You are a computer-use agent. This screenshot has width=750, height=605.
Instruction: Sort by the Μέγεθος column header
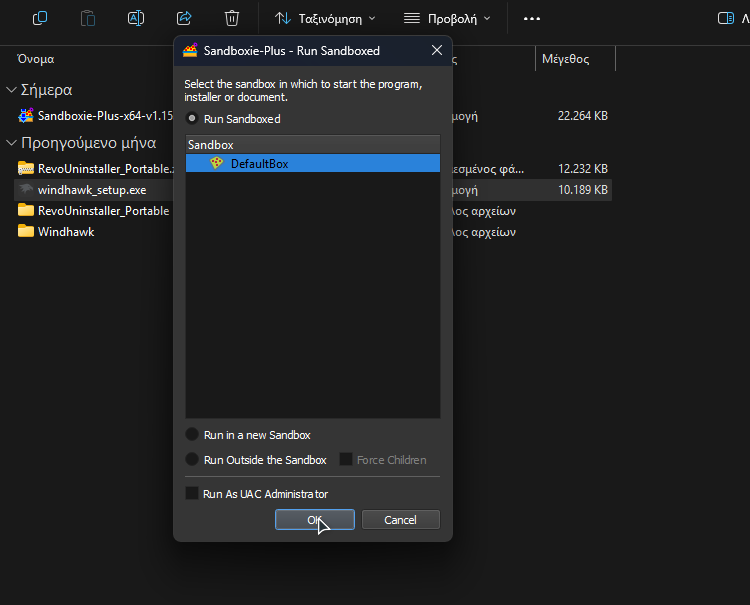[565, 59]
